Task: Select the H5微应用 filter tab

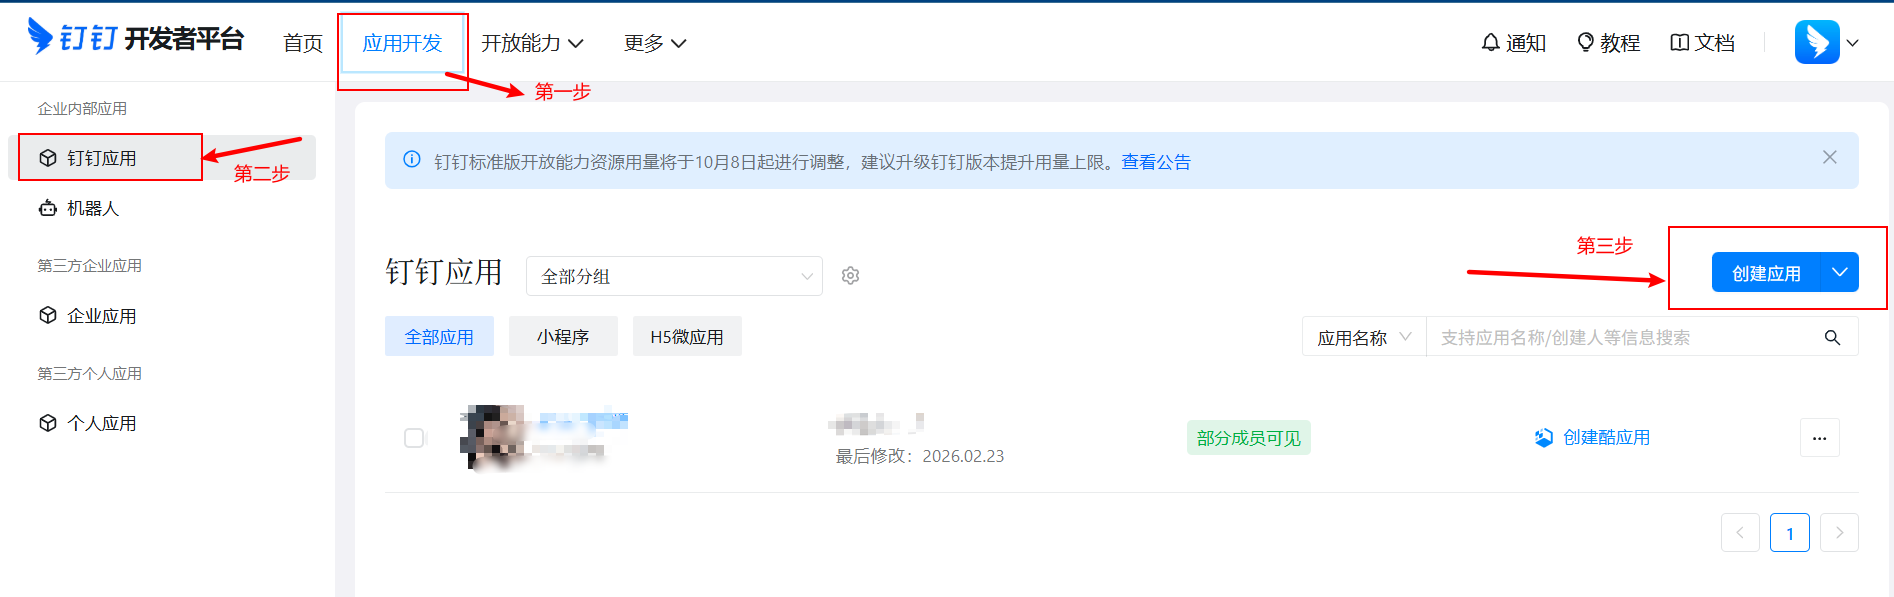Action: click(687, 337)
